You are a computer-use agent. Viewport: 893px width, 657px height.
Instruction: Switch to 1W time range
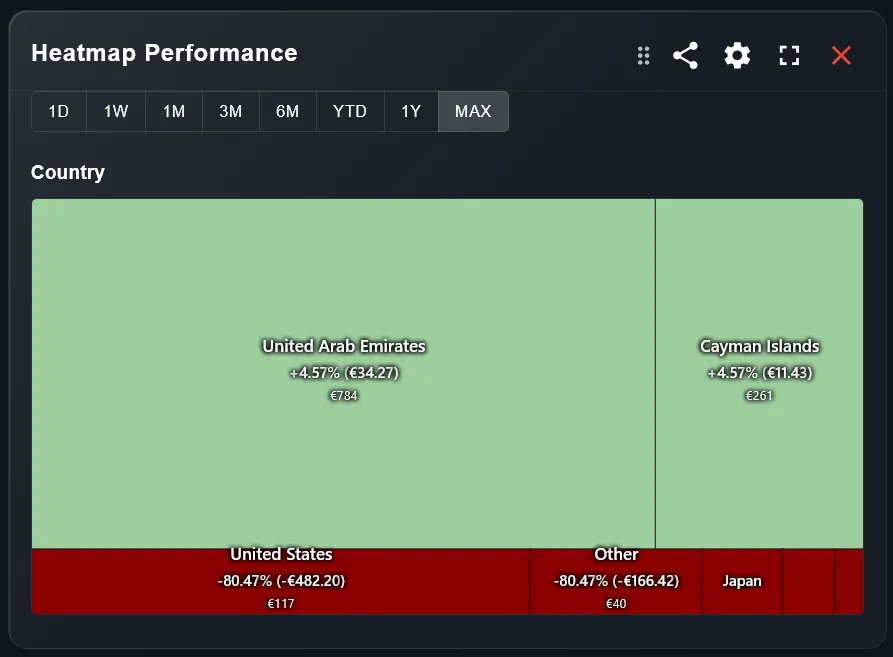click(x=116, y=112)
